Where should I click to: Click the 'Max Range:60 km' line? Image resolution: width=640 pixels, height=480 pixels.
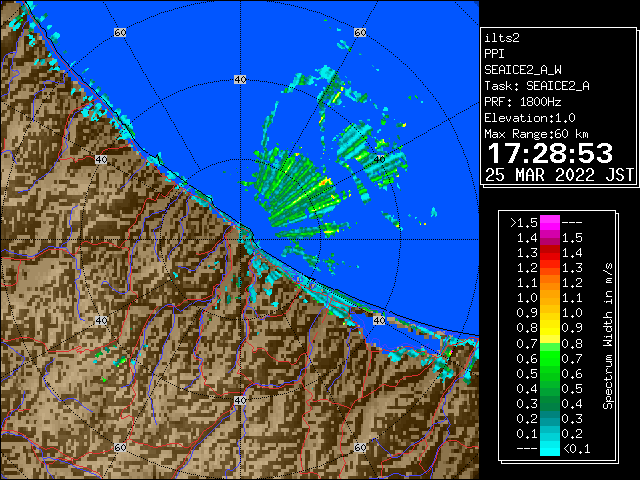(536, 134)
